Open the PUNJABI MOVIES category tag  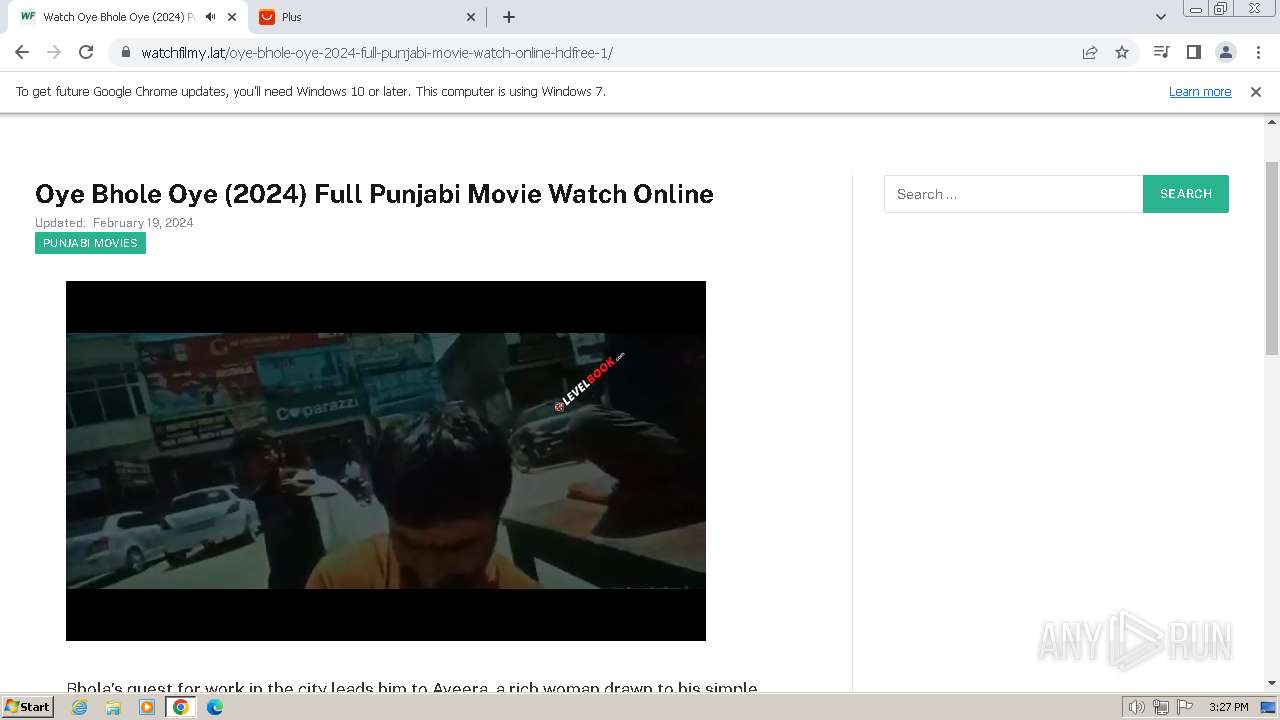[90, 243]
